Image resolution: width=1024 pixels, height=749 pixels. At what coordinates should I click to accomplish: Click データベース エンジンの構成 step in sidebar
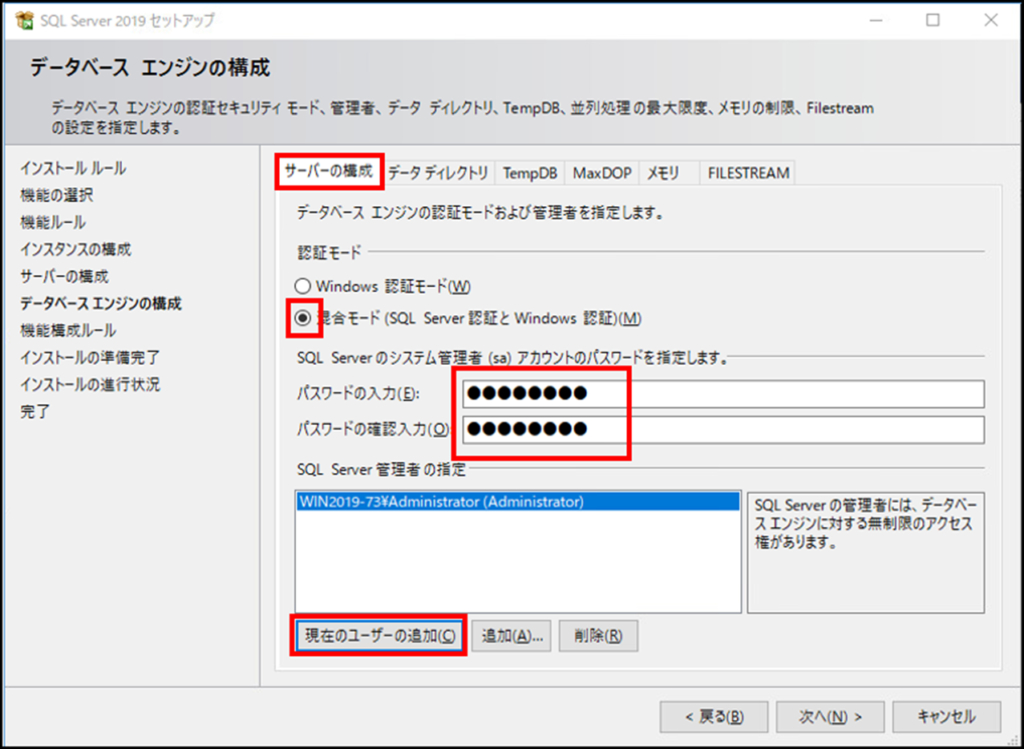(x=101, y=304)
